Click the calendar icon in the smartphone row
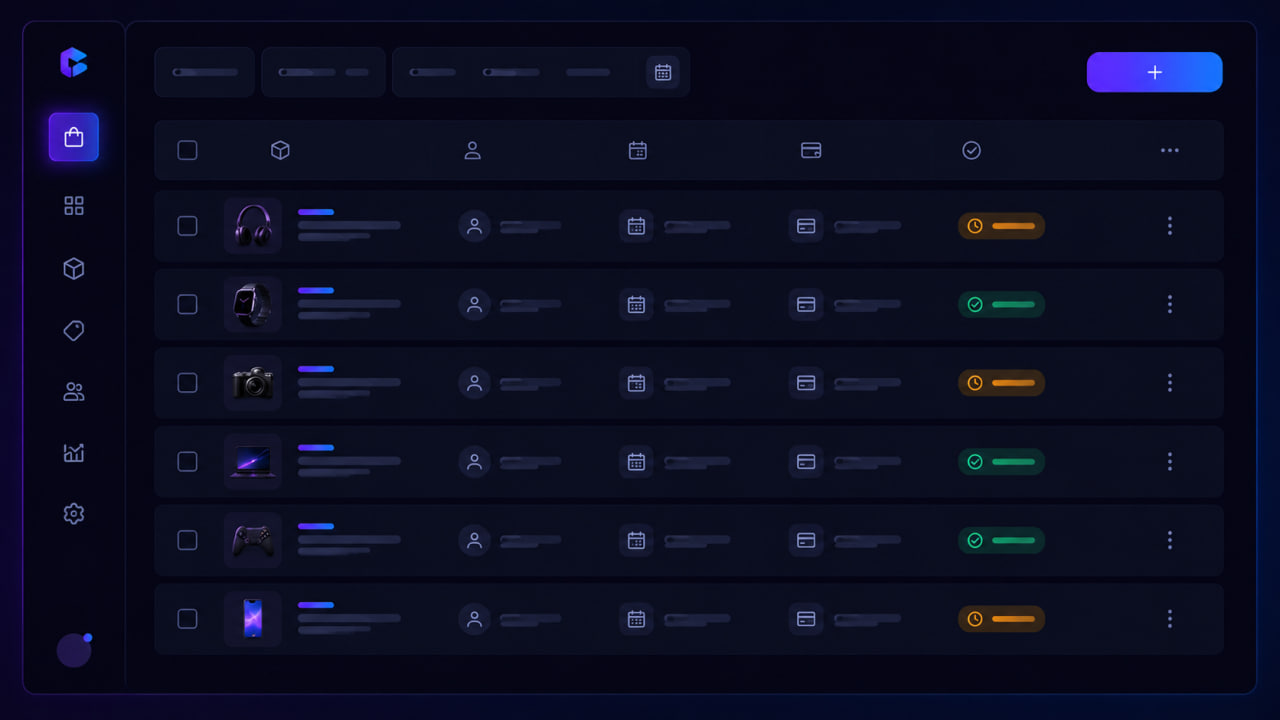 click(636, 619)
